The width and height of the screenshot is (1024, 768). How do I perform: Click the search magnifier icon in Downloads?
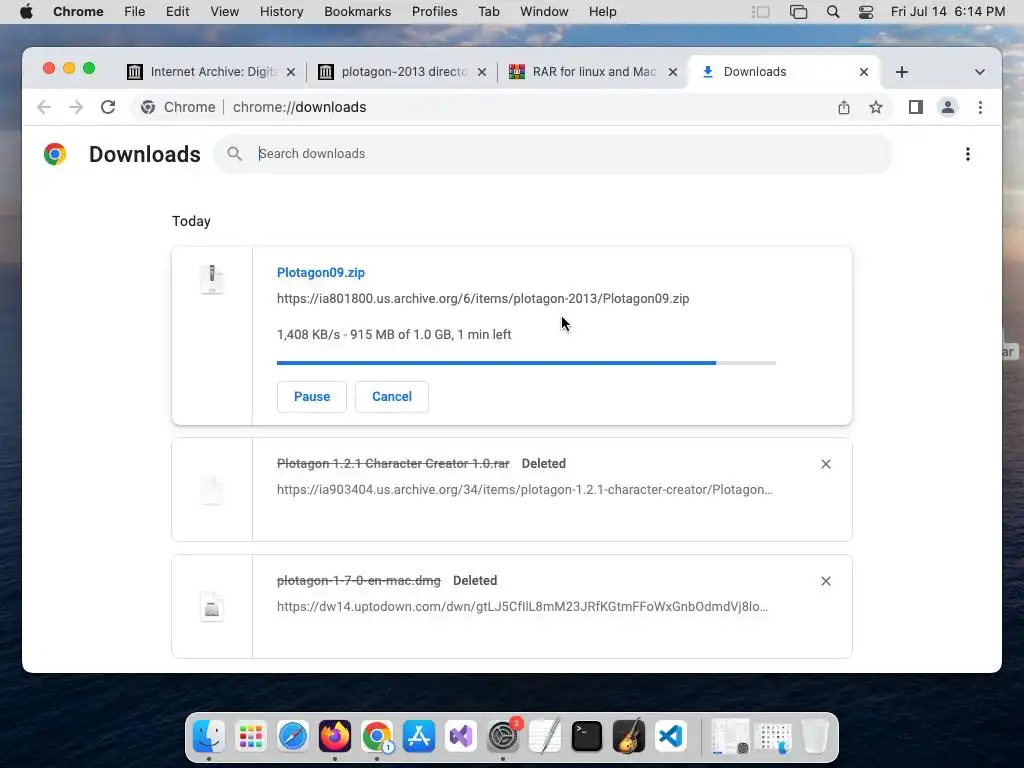click(234, 153)
